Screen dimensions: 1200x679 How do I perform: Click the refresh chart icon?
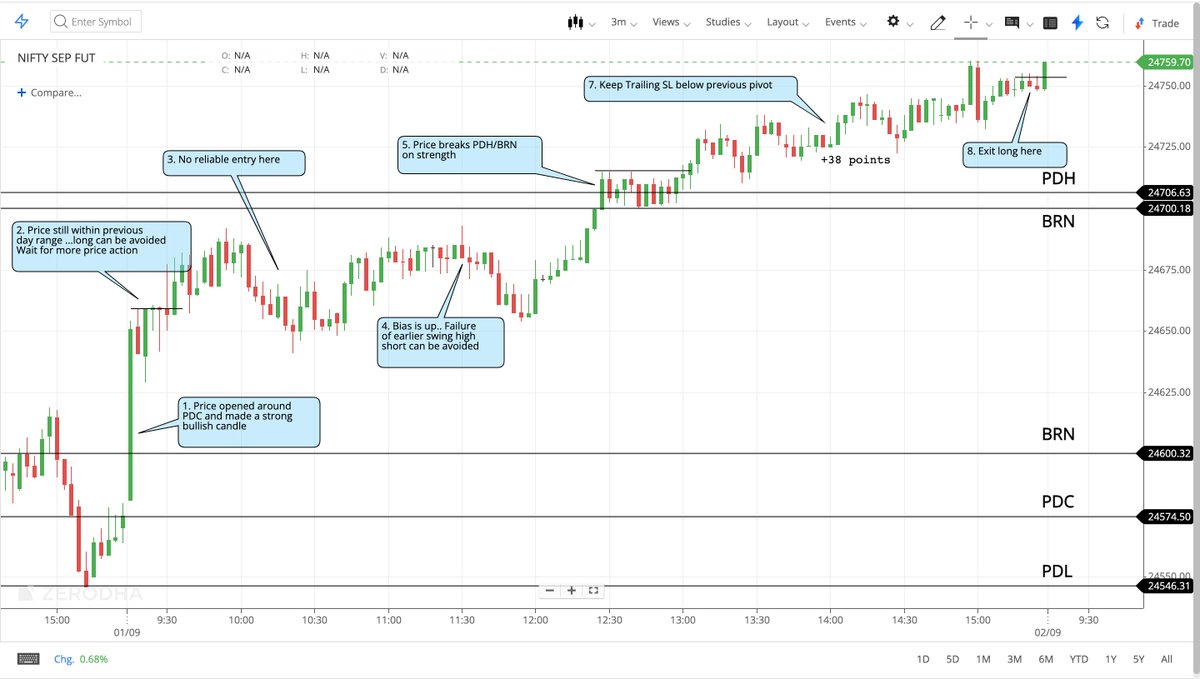click(x=1102, y=22)
